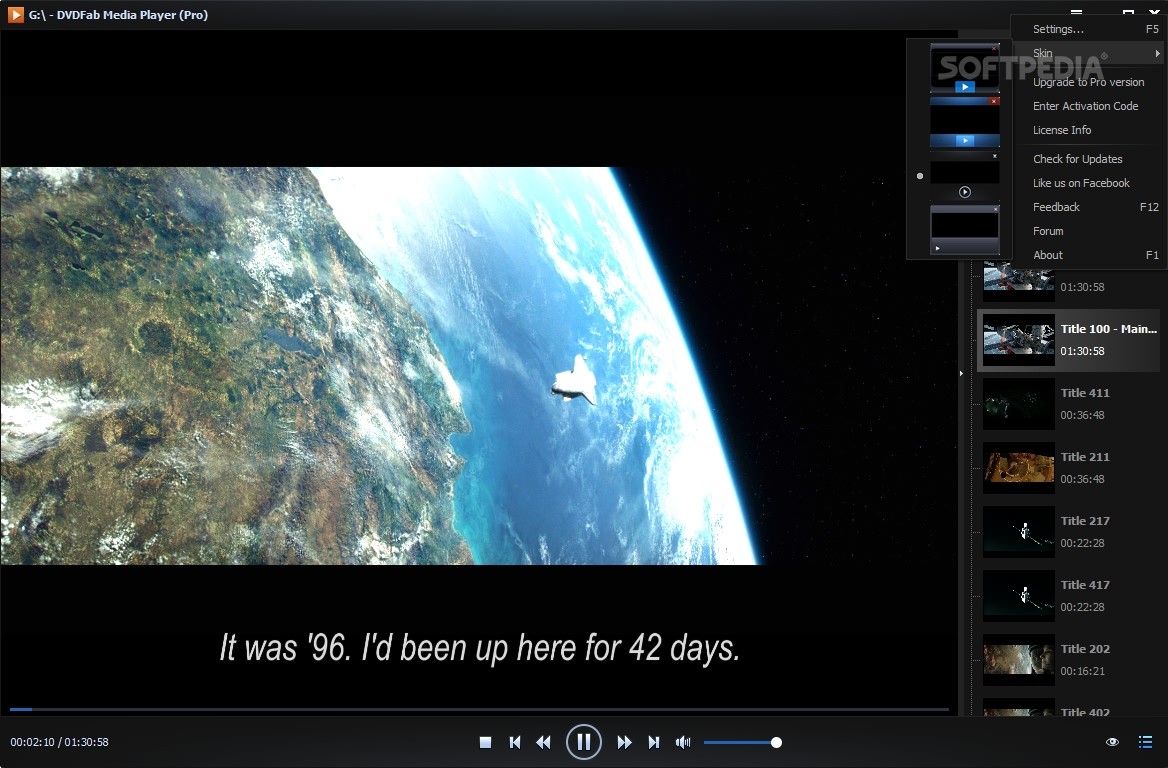Stop playback with the stop button

485,742
